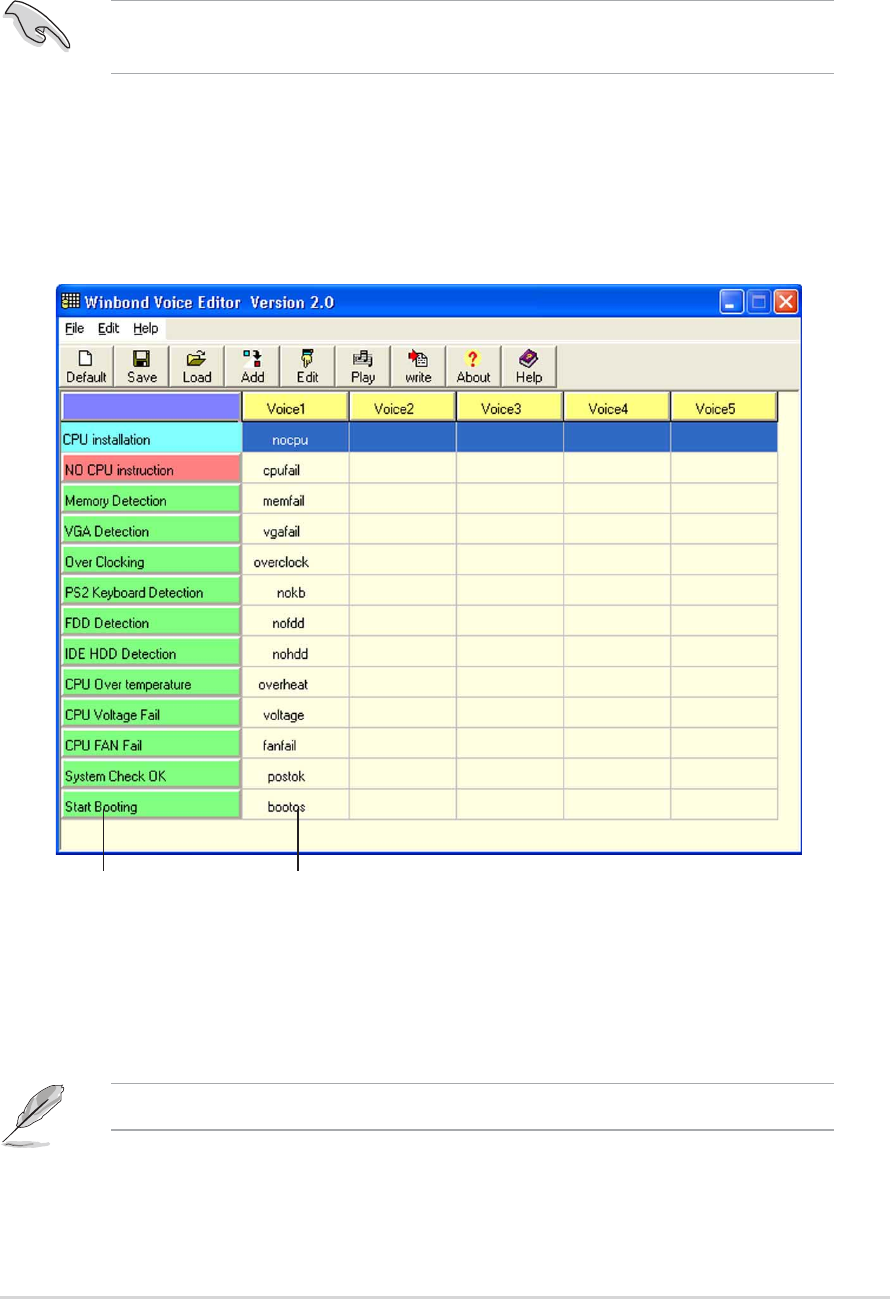Click the Save floppy disk icon
Viewport: 890px width, 1299px height.
coord(141,366)
